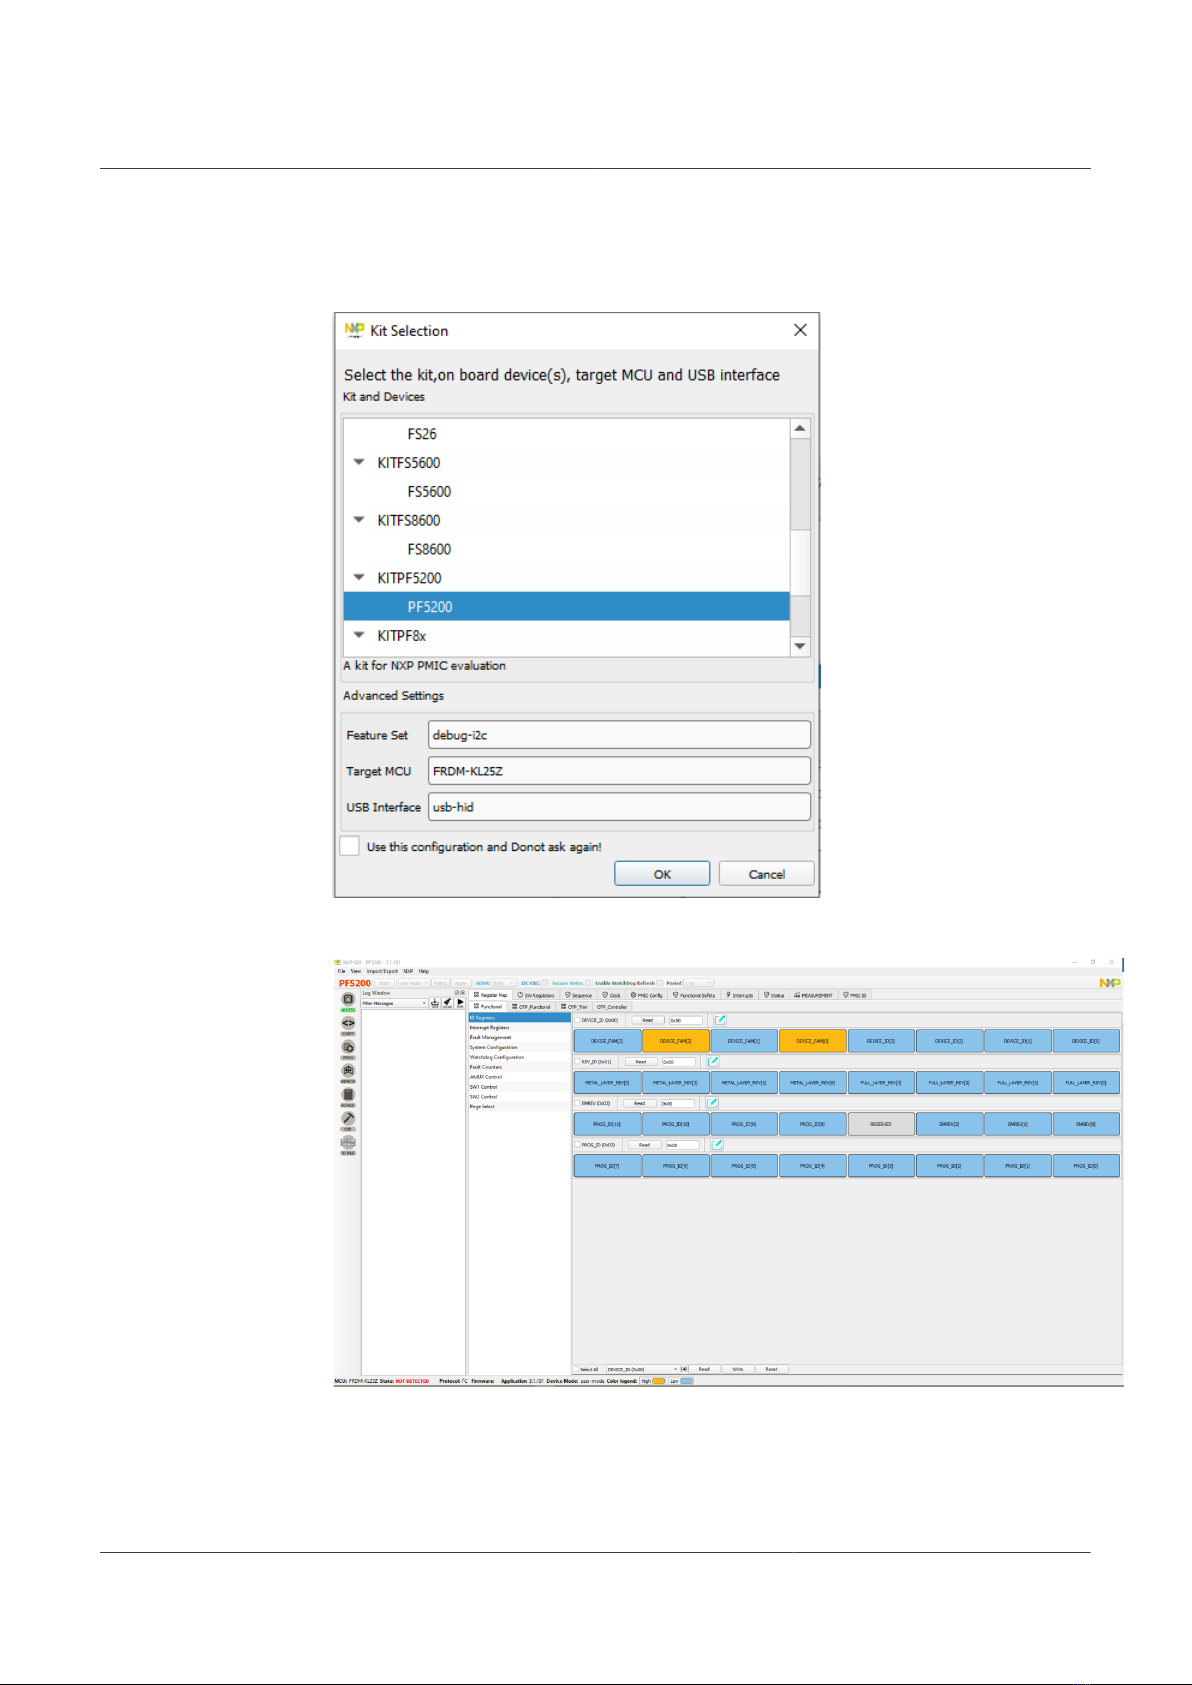
Task: Toggle the orange DEVICE_FAM[0] bit button
Action: tap(813, 1041)
